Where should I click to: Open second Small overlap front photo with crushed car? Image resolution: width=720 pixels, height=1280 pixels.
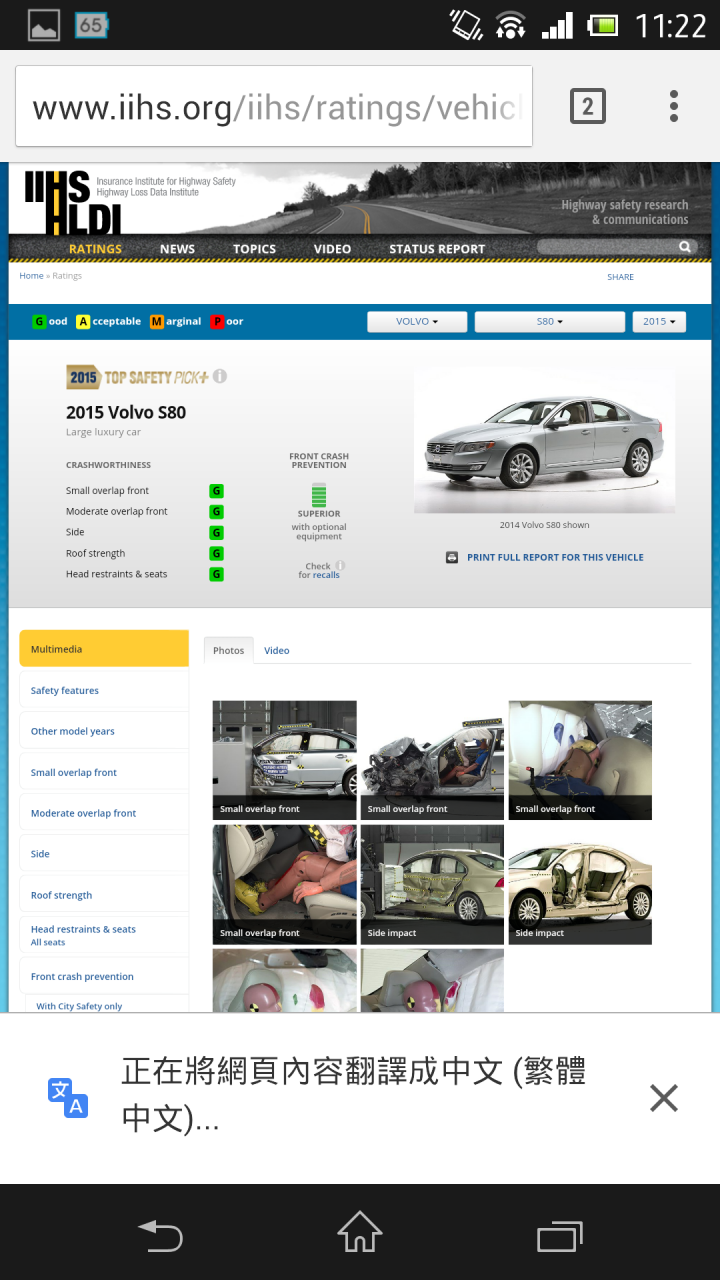pos(432,760)
